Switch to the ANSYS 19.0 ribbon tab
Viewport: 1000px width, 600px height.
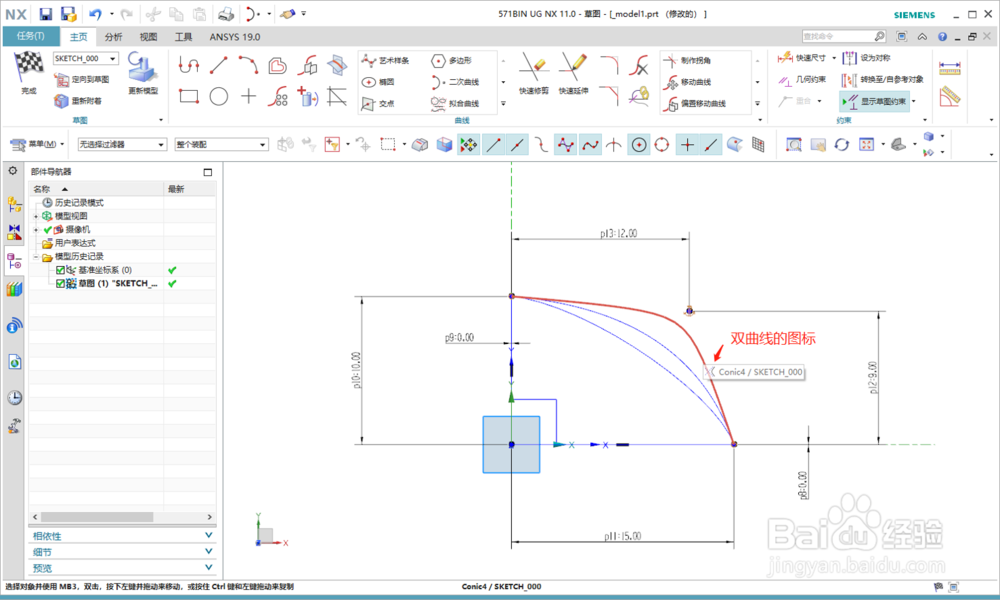(x=235, y=37)
